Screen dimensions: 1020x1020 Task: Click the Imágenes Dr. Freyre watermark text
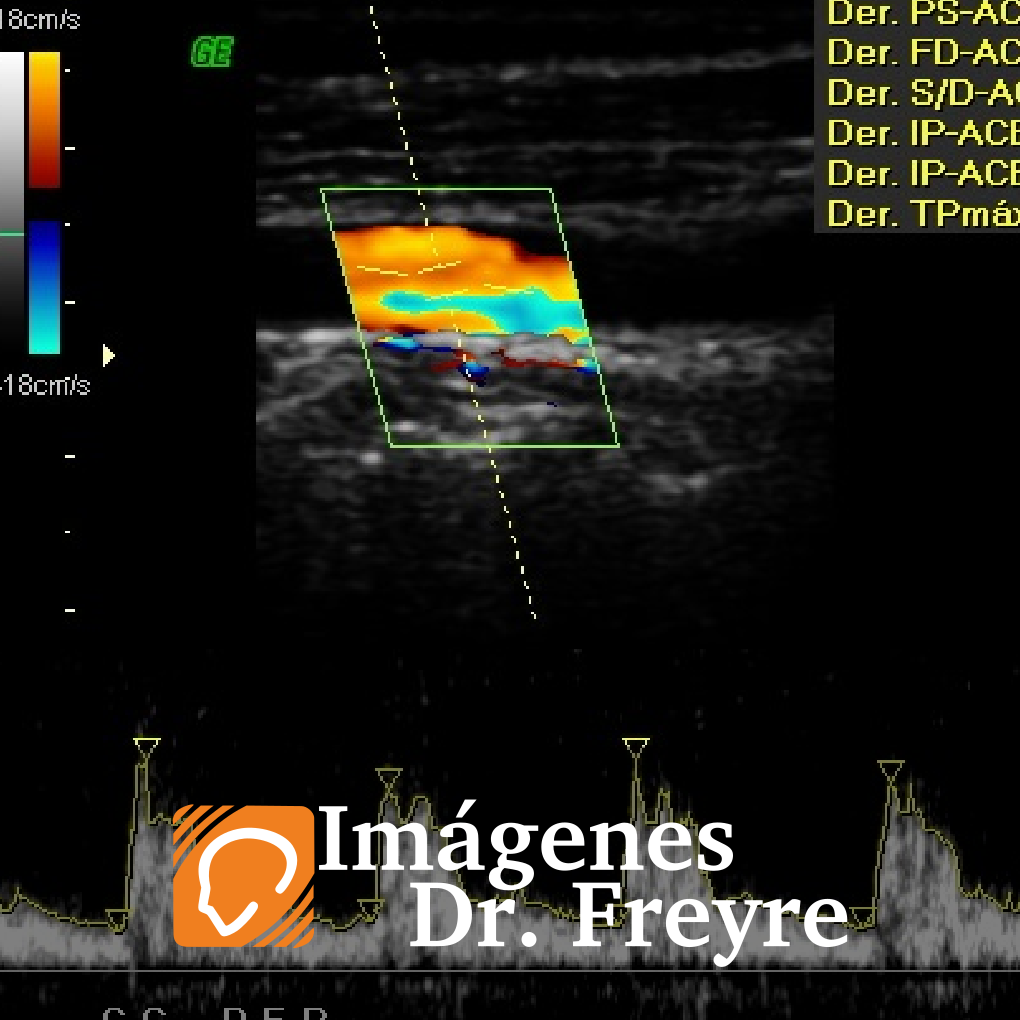point(584,878)
